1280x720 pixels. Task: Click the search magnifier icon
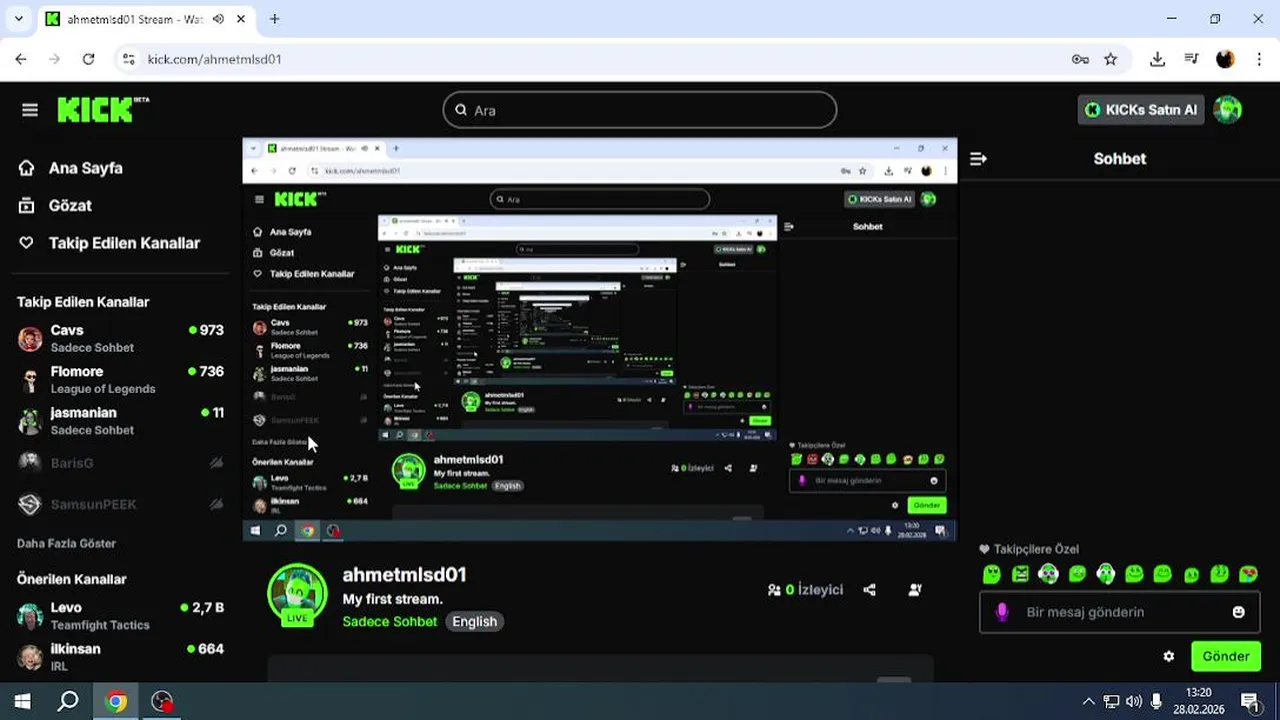pyautogui.click(x=461, y=110)
